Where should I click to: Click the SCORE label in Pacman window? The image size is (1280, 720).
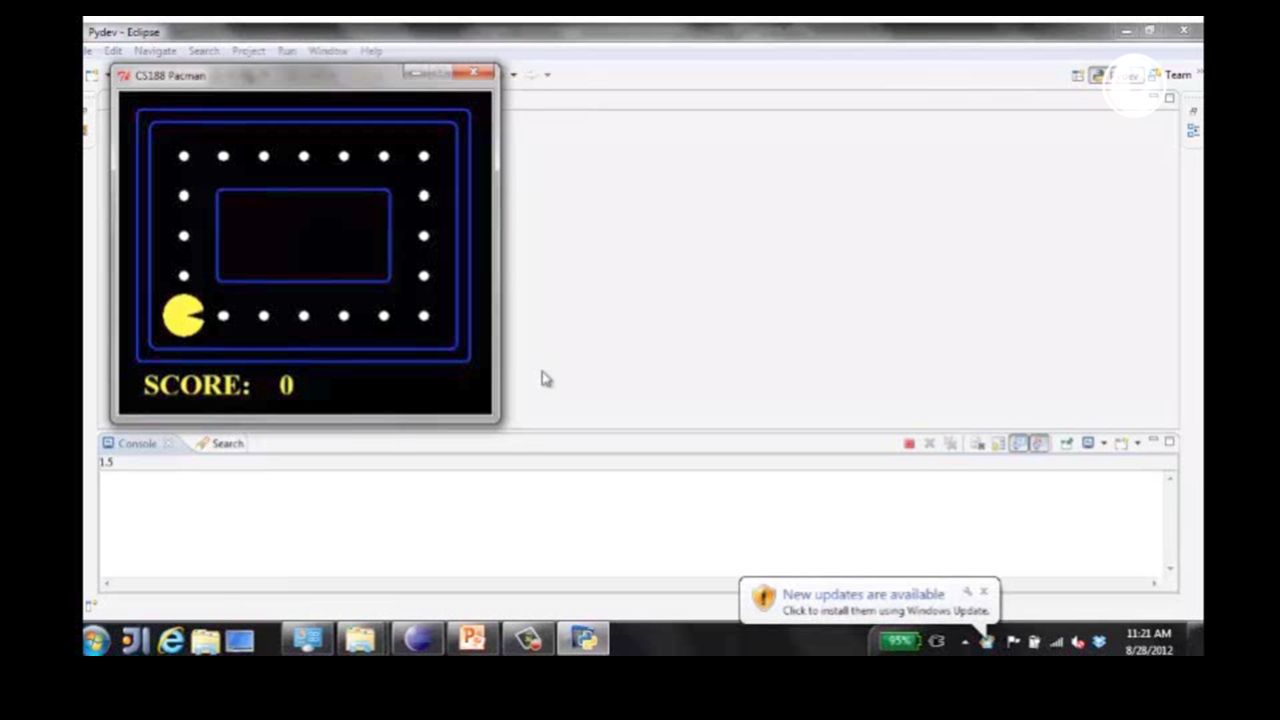coord(197,385)
